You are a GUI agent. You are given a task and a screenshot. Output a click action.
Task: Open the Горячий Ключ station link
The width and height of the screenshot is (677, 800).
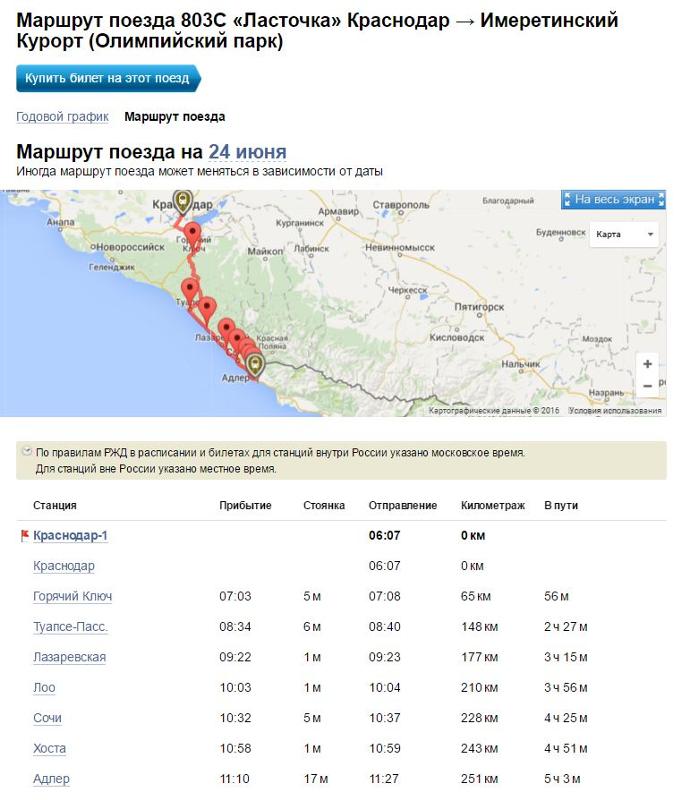pos(72,596)
